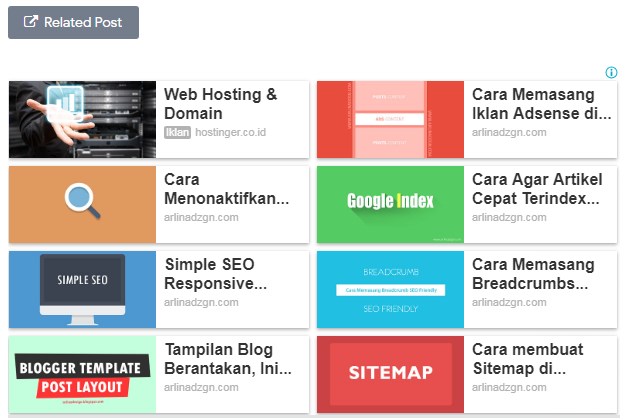
Task: Open the Simple SEO monitor thumbnail
Action: [x=82, y=290]
